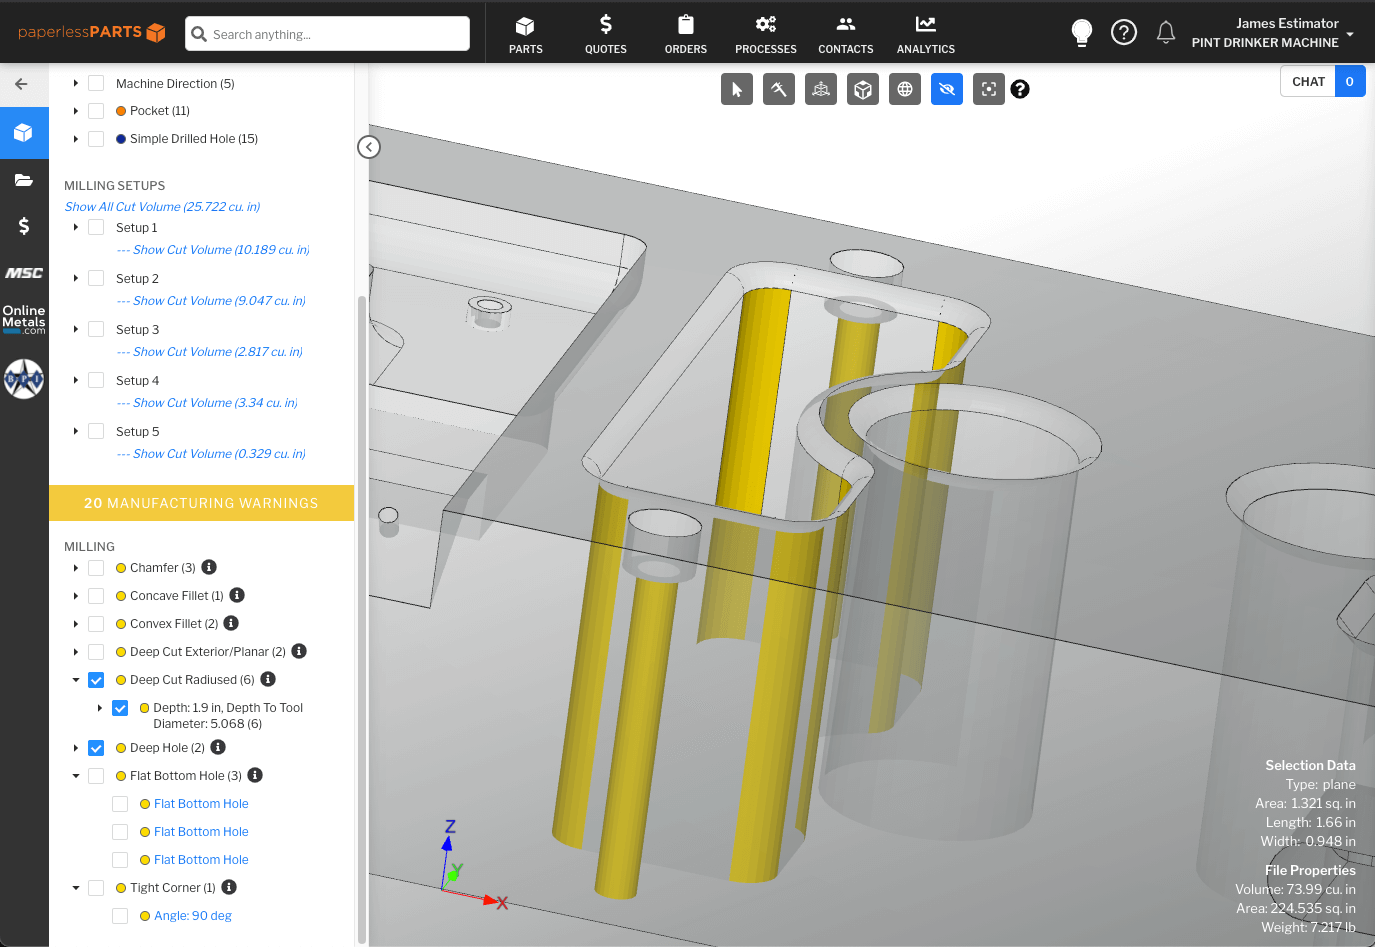This screenshot has height=947, width=1375.
Task: Click the Angle: 90 deg link
Action: click(193, 916)
